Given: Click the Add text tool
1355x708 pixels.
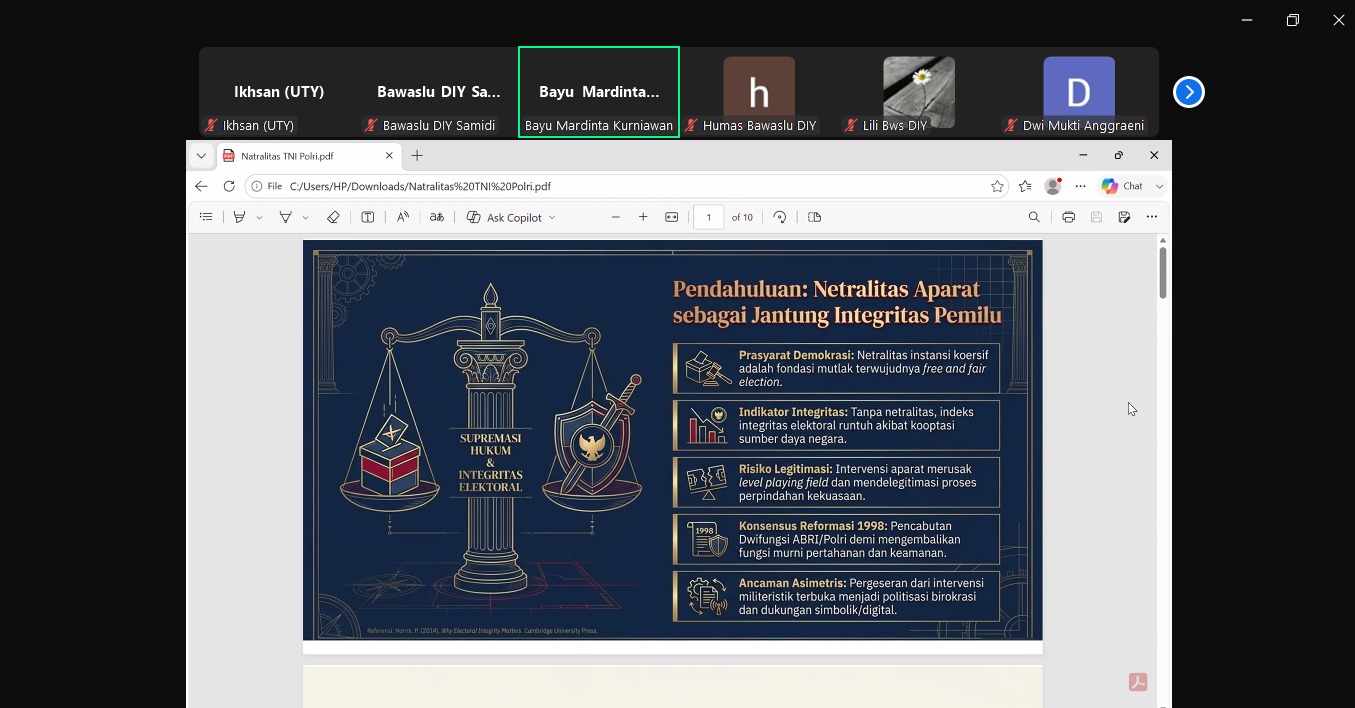Looking at the screenshot, I should pos(368,217).
